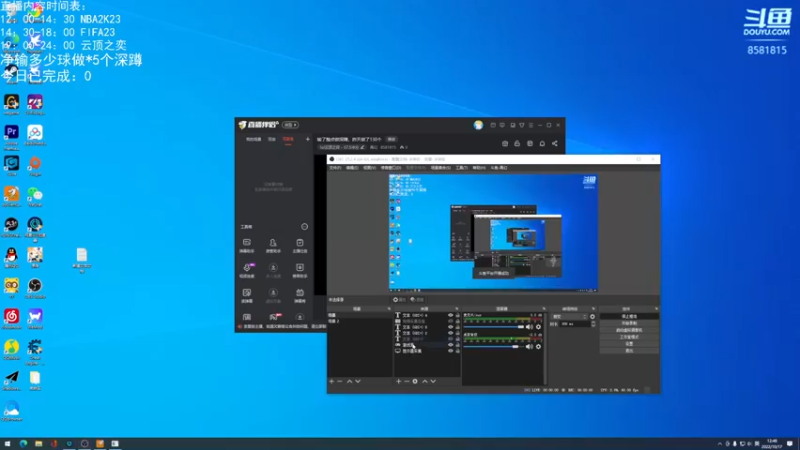Screen dimensions: 800x450
Task: Toggle visibility of the 文本 (GDI+) 2 source
Action: coord(451,333)
